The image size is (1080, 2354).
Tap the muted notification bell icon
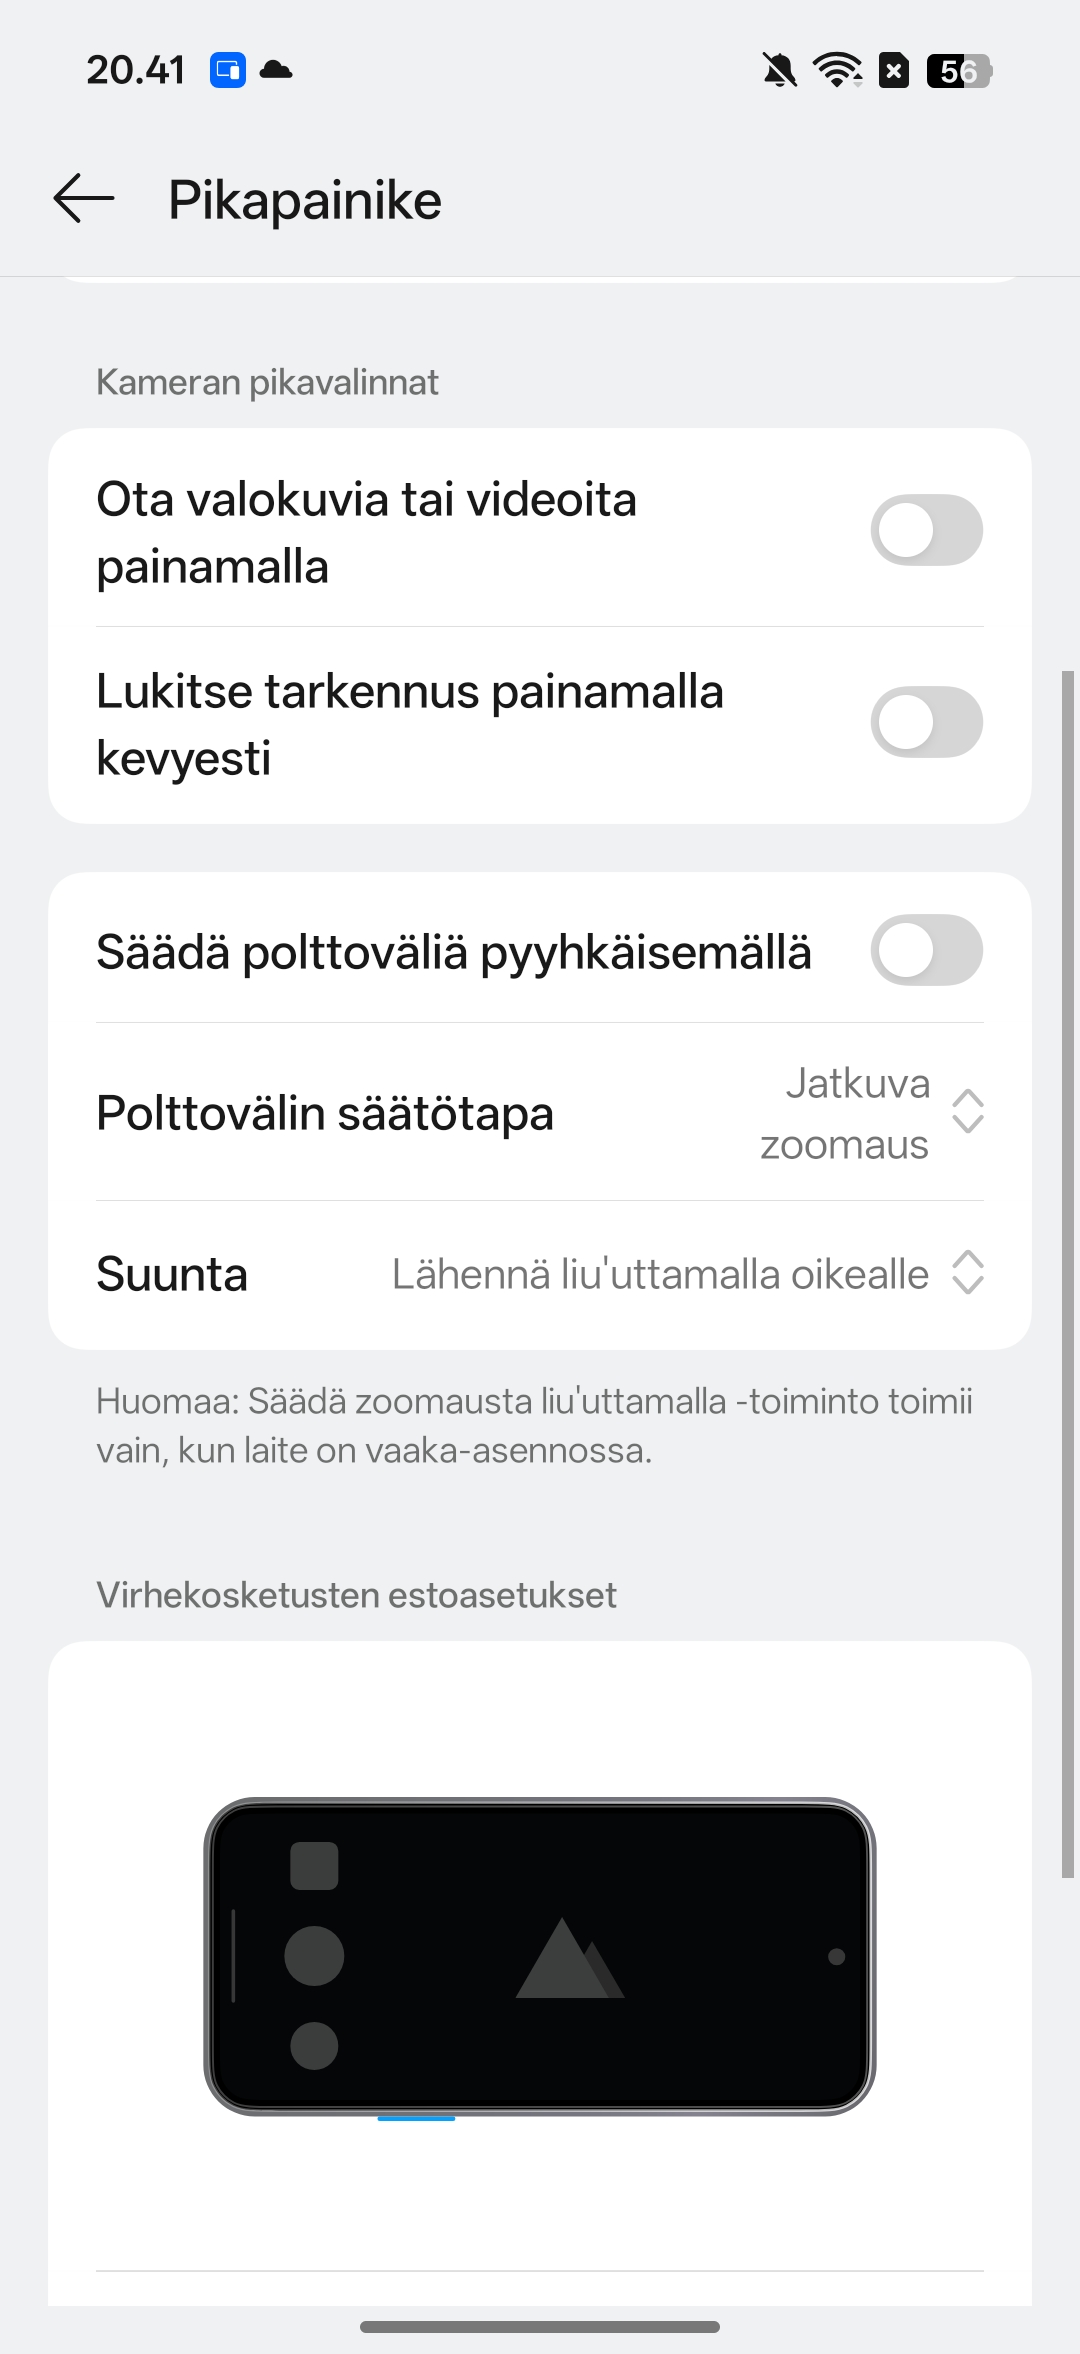[x=779, y=70]
